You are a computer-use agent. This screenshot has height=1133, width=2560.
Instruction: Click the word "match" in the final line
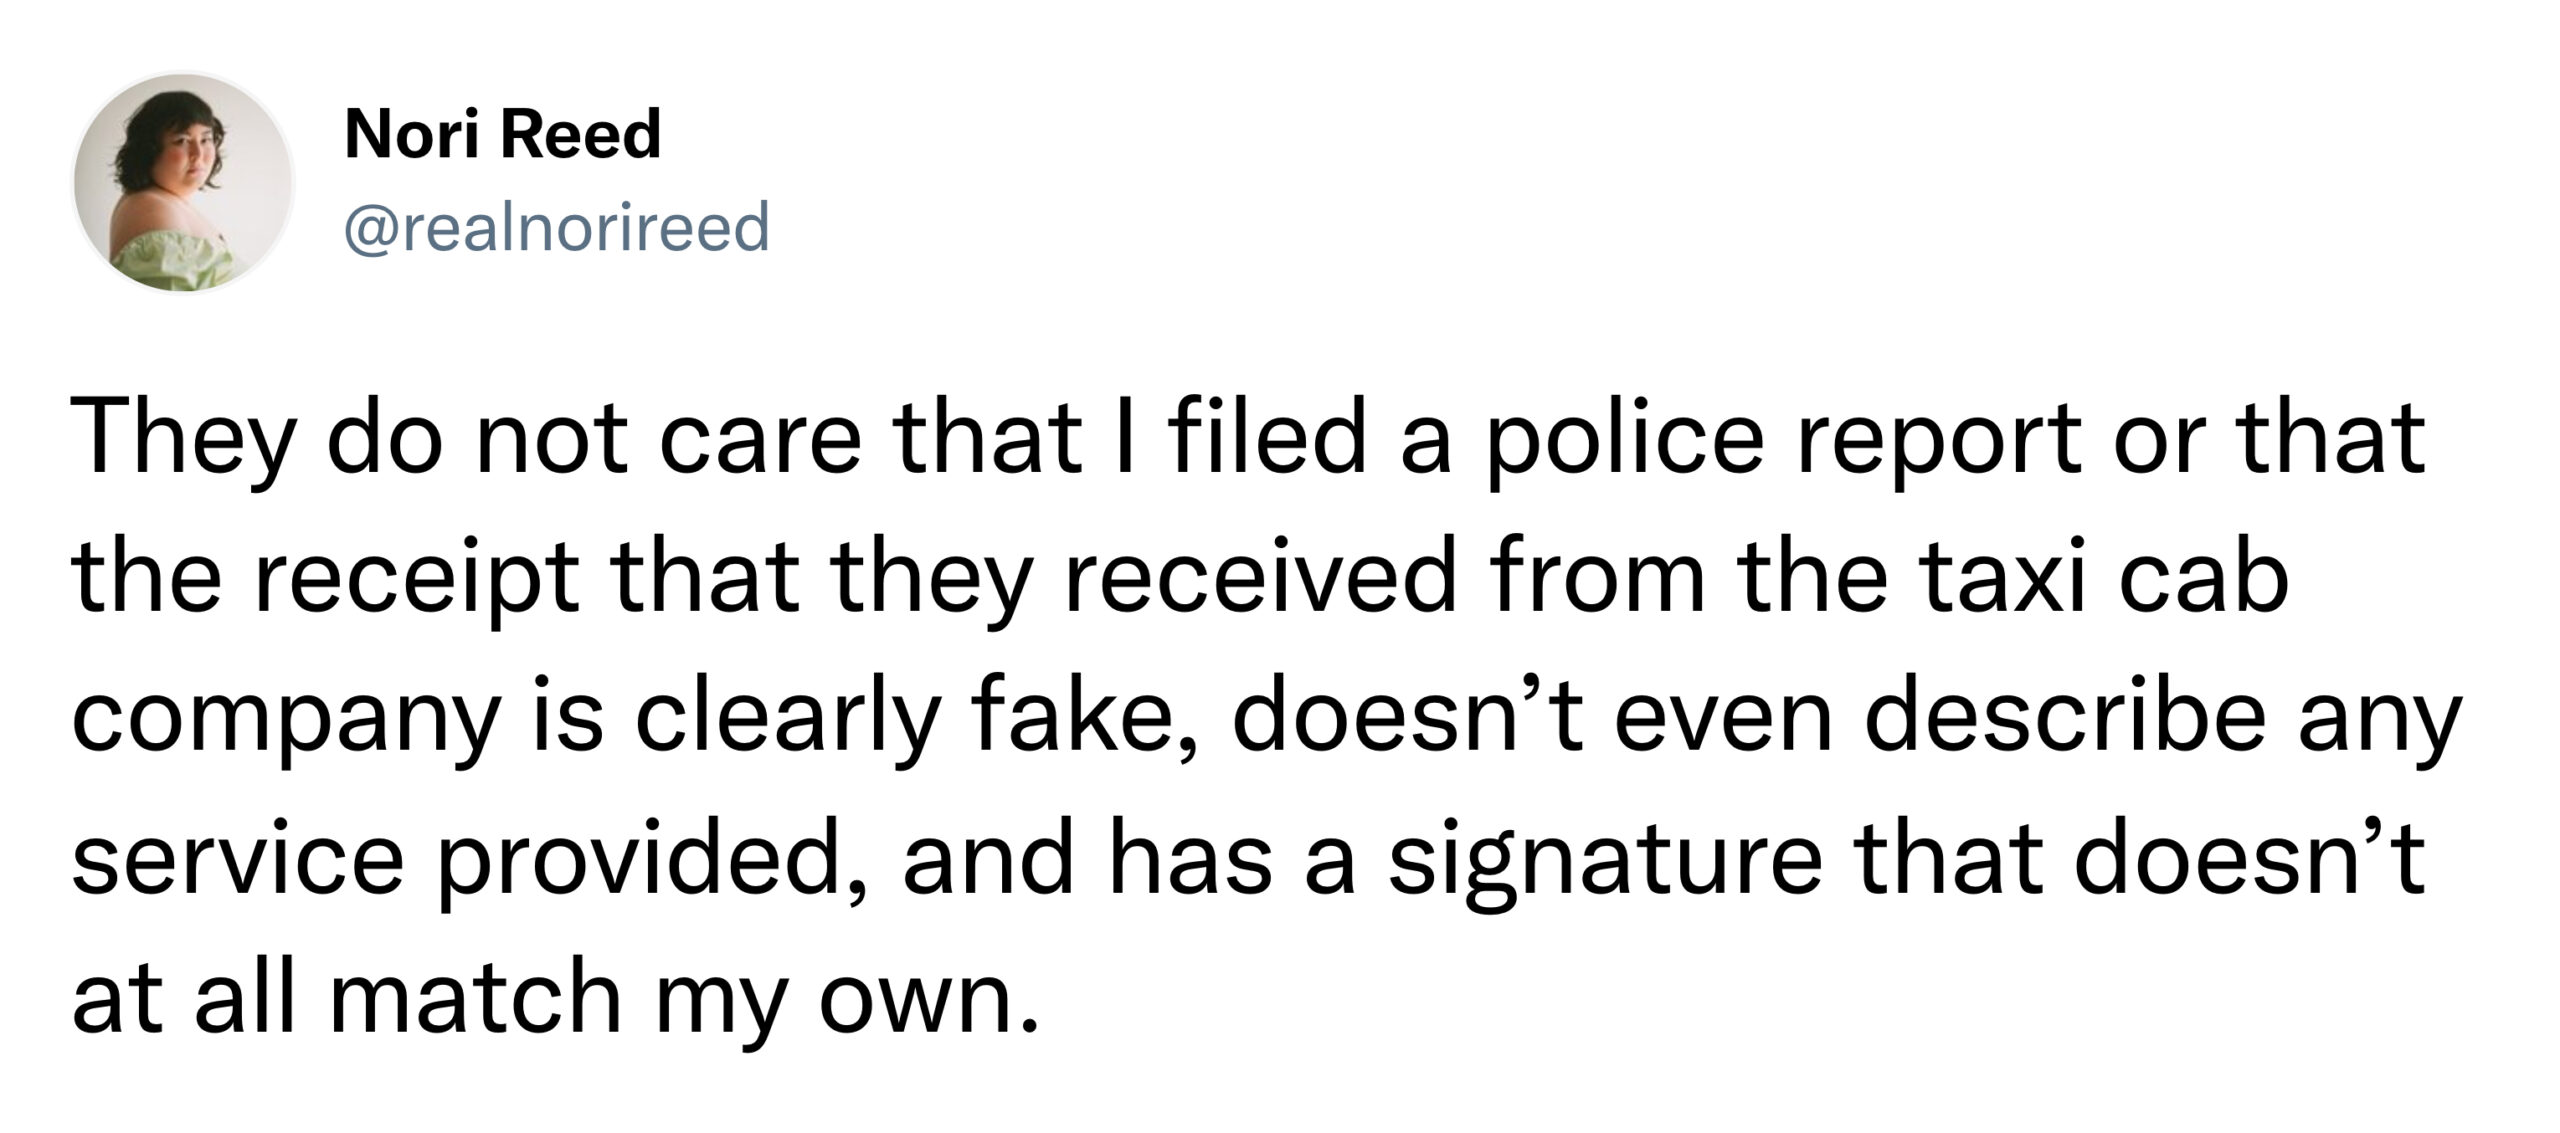475,999
